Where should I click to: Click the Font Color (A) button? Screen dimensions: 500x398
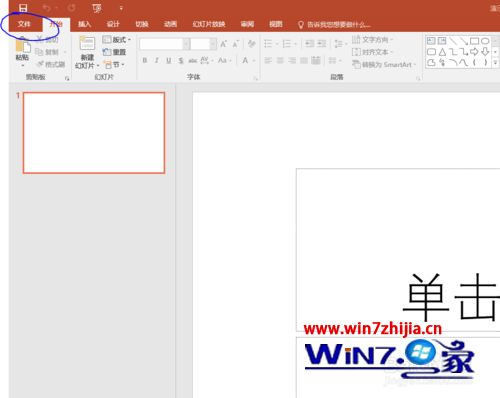[245, 60]
